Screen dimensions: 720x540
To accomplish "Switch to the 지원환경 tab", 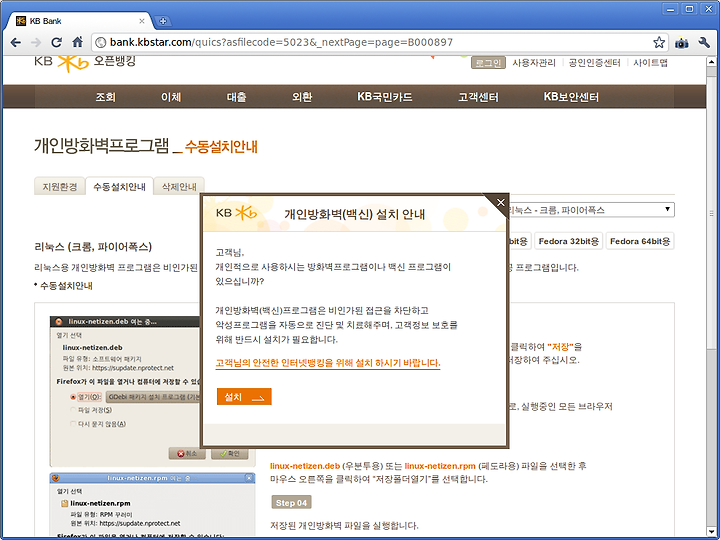I will (x=60, y=186).
